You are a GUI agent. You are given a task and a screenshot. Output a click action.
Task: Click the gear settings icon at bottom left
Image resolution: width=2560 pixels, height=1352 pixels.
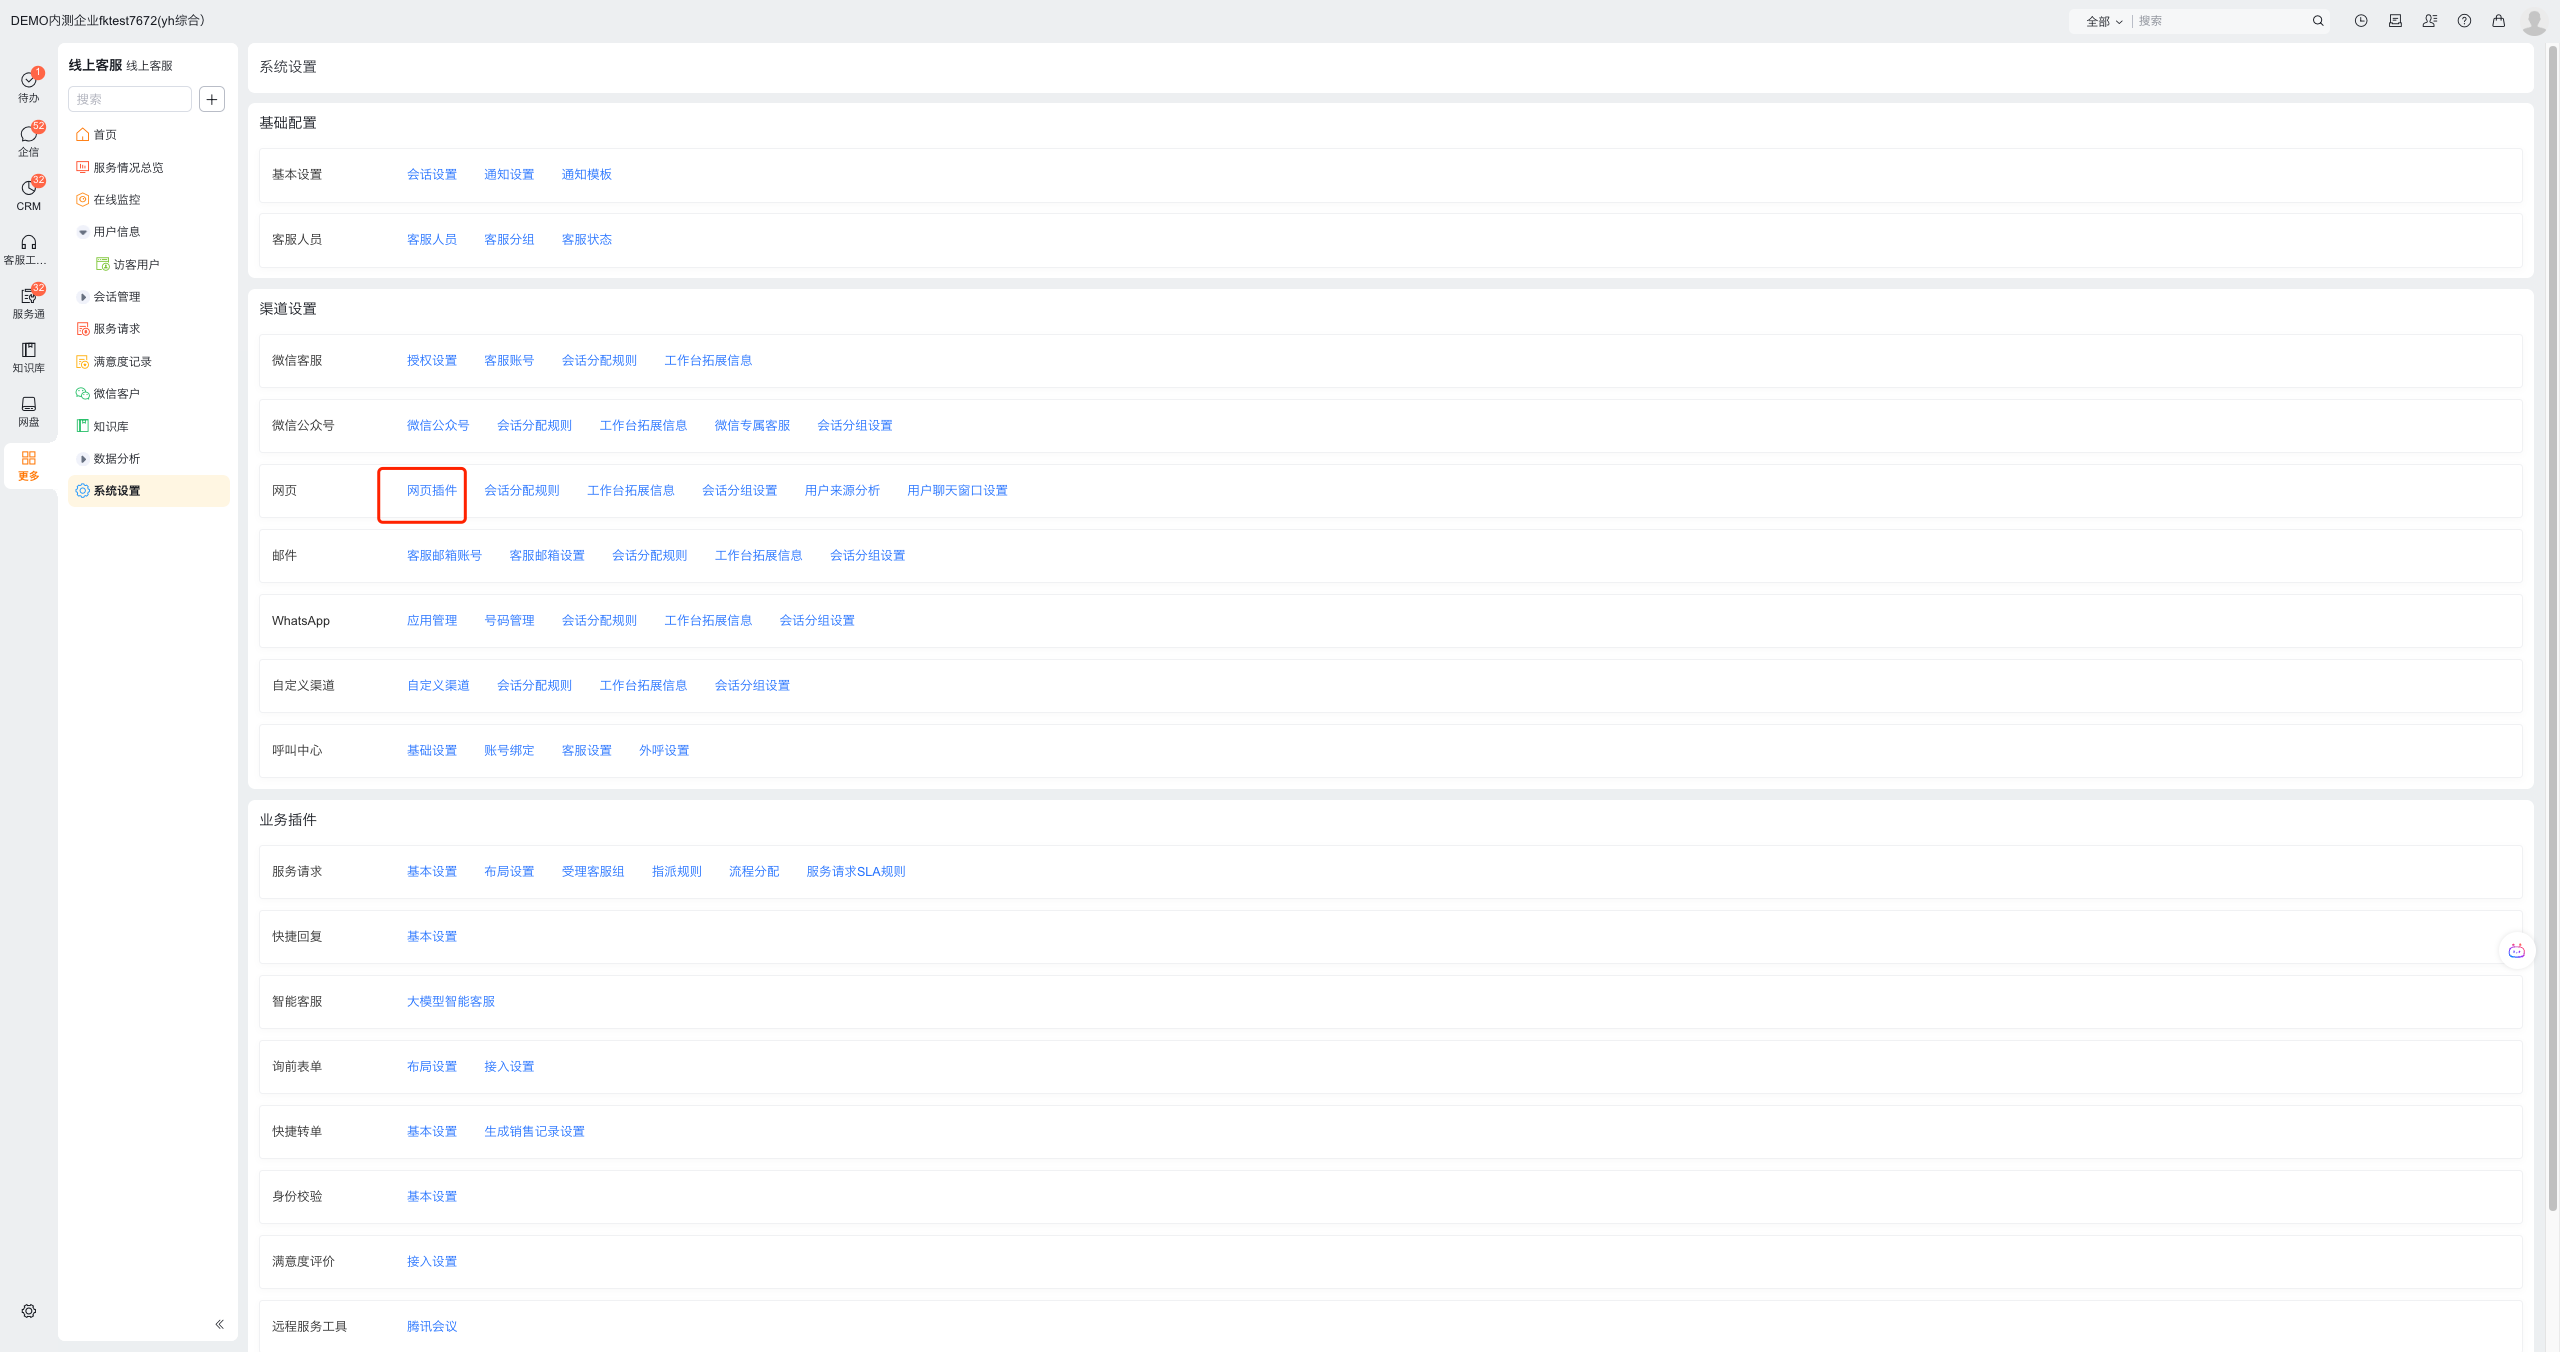[x=29, y=1311]
